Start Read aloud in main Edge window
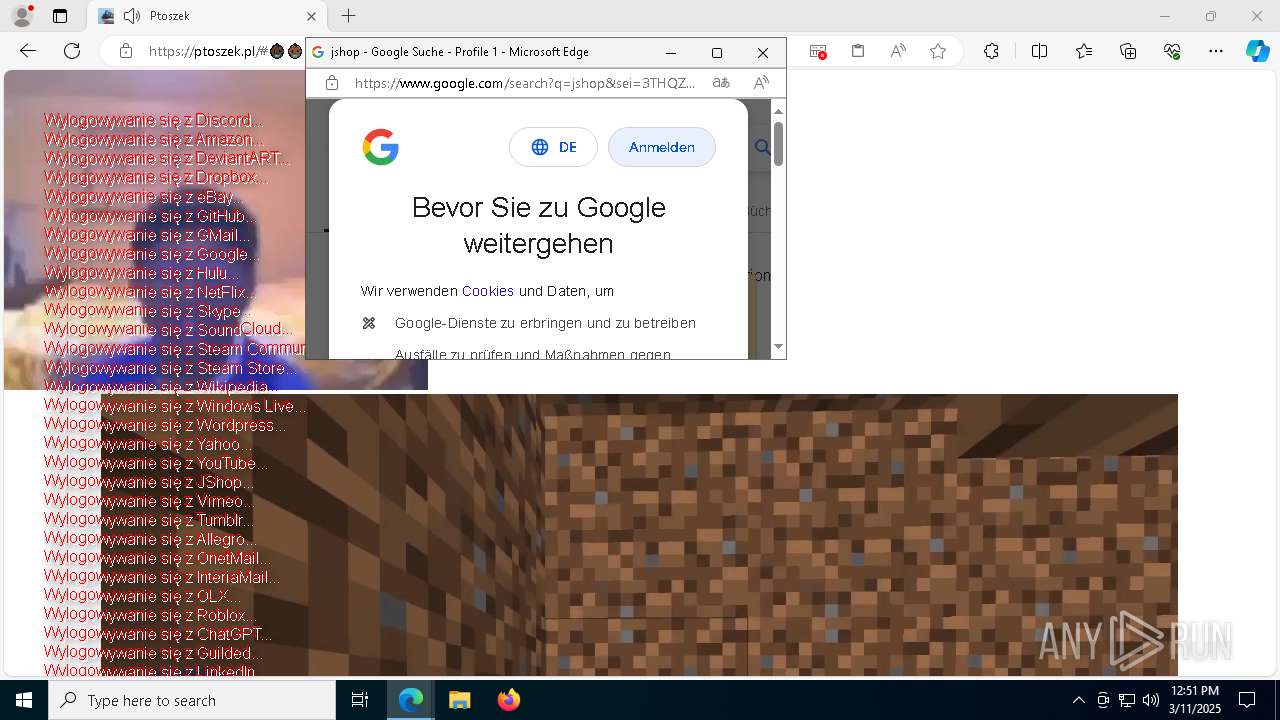This screenshot has height=720, width=1280. pos(898,51)
